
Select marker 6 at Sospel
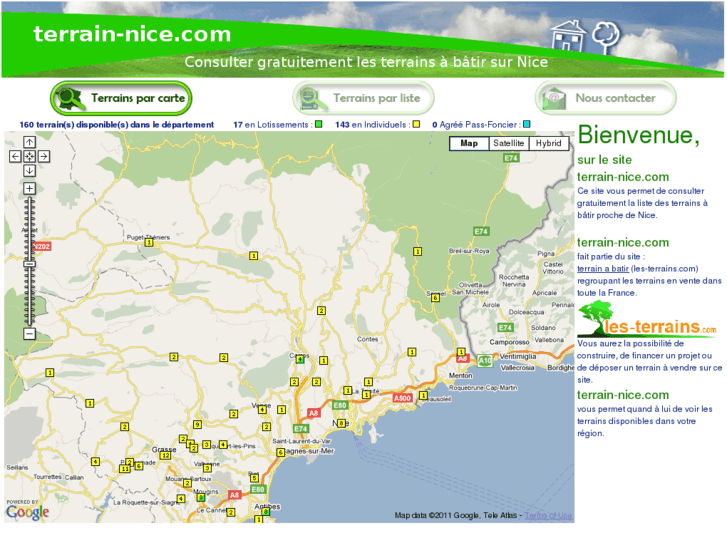tap(435, 298)
